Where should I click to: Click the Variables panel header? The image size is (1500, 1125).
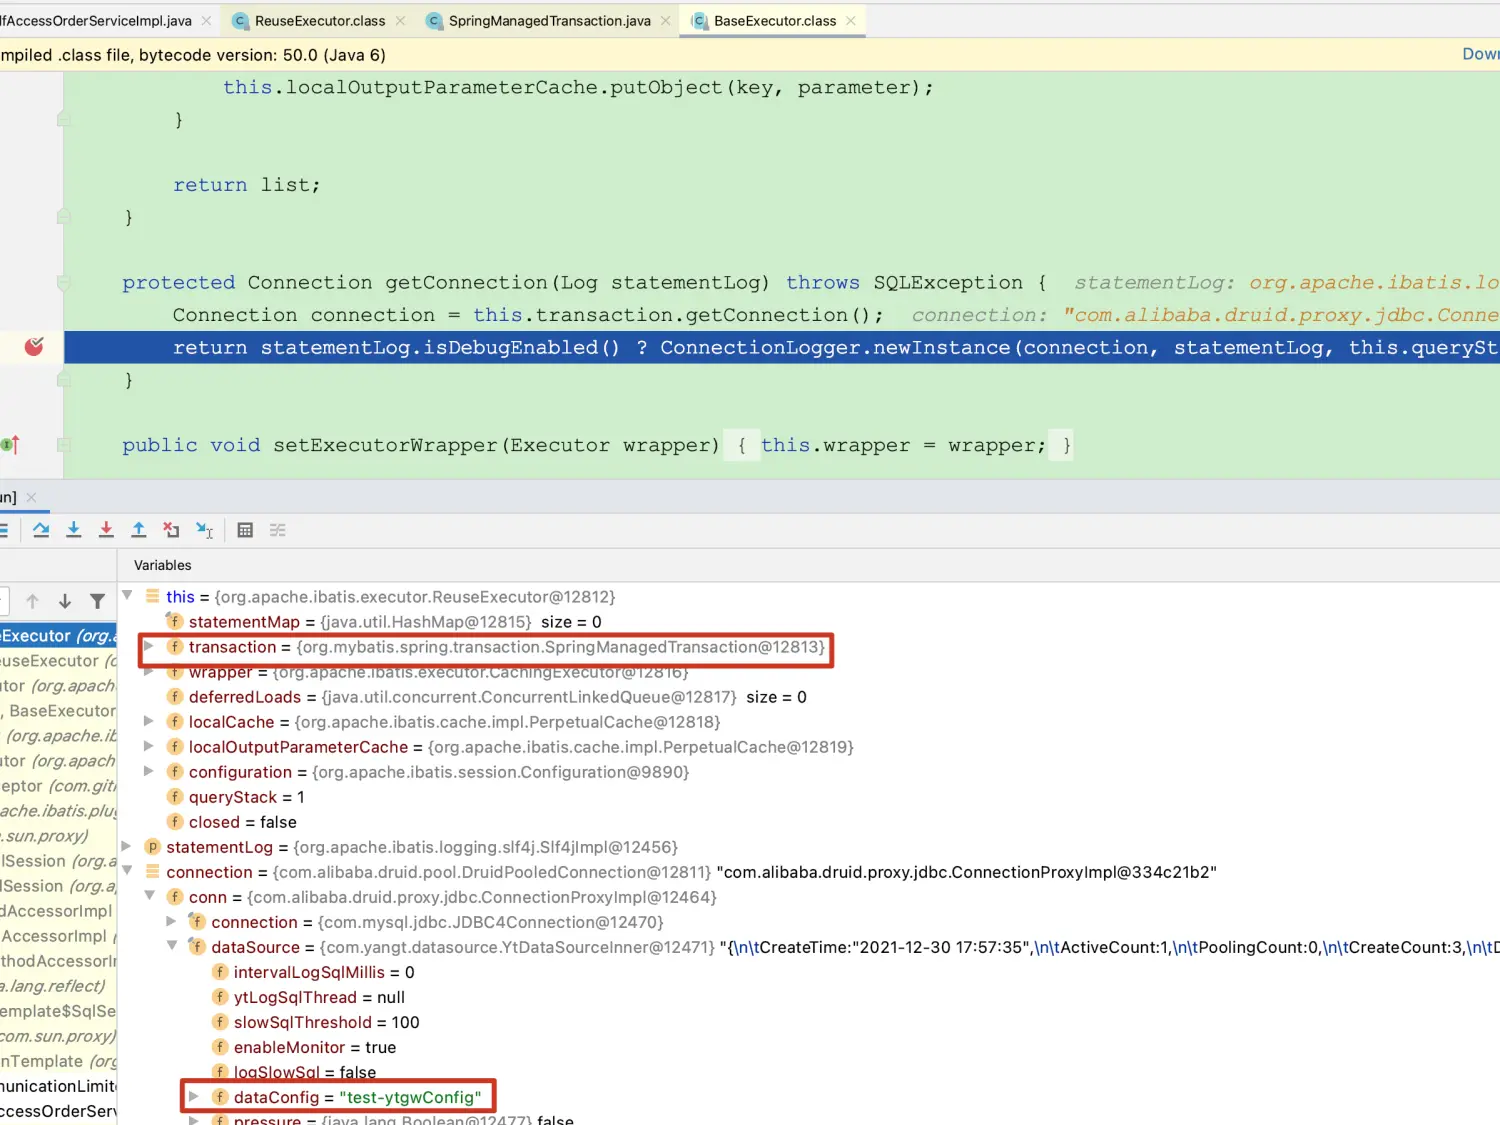coord(163,565)
